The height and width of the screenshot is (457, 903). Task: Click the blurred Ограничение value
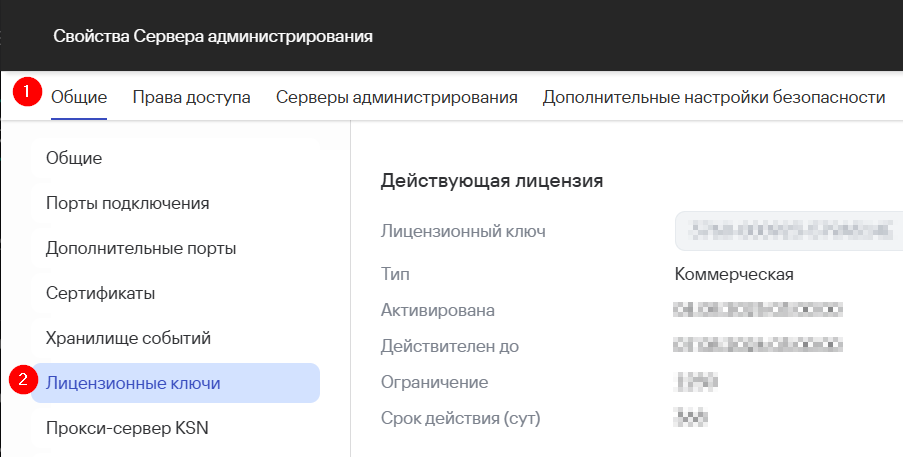697,381
